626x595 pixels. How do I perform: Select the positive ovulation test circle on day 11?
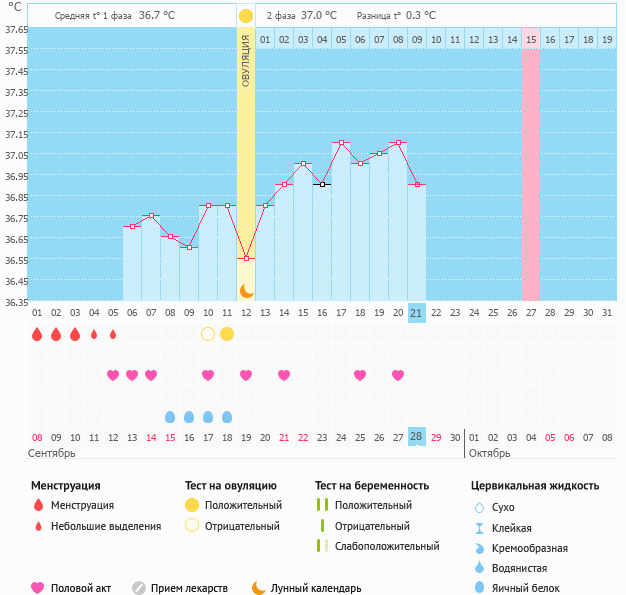click(227, 334)
